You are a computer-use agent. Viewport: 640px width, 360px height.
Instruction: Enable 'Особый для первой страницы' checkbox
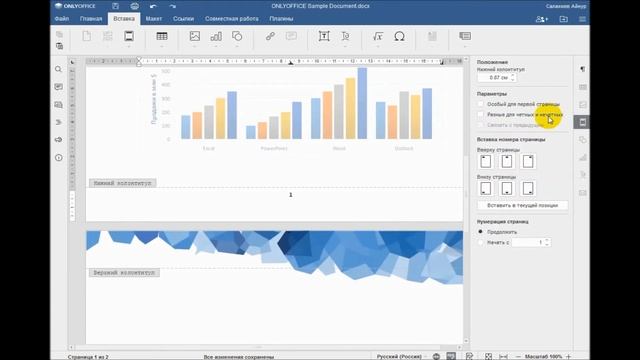pyautogui.click(x=481, y=104)
